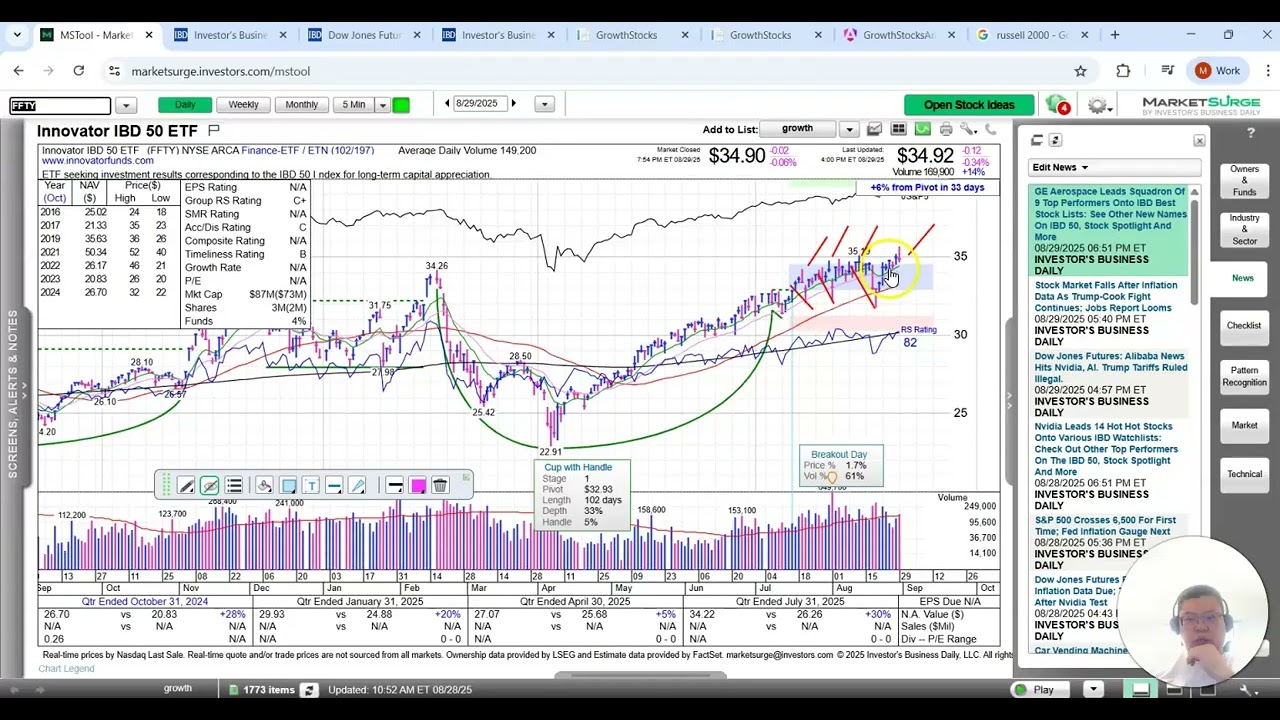This screenshot has height=720, width=1280.
Task: Open Stock Market Falls After Inflation article
Action: (x=1106, y=297)
